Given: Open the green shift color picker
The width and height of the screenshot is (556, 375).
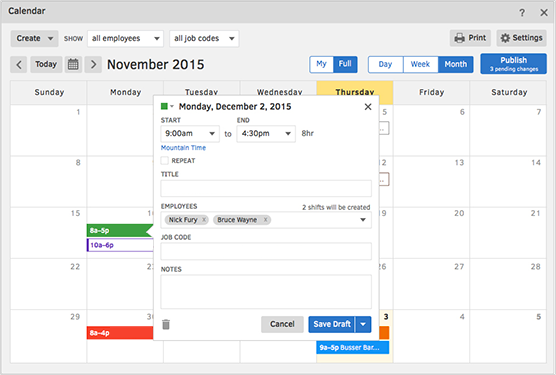Looking at the screenshot, I should (167, 106).
